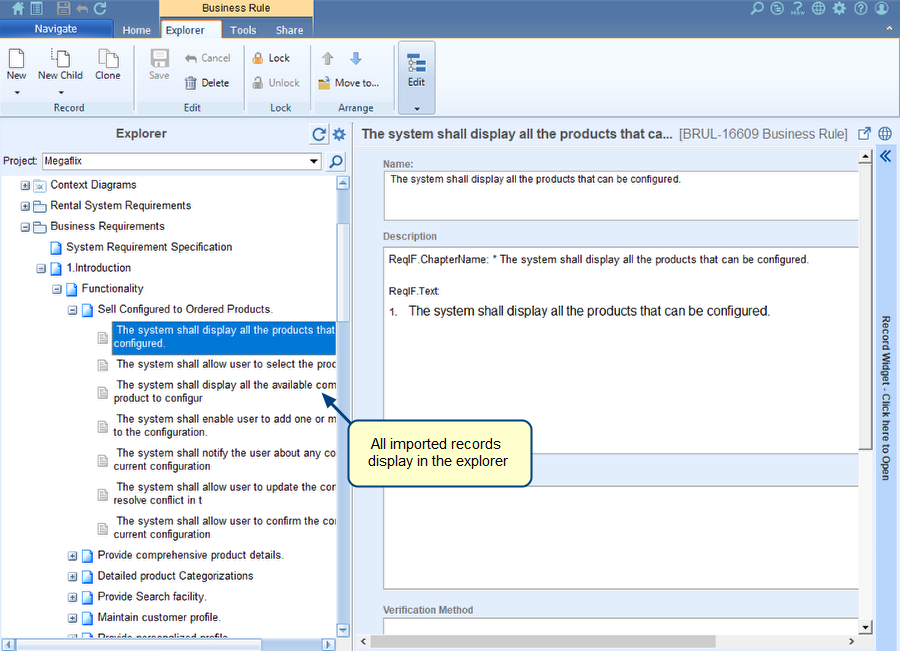Expand Provide comprehensive product details
This screenshot has width=900, height=651.
tap(72, 556)
